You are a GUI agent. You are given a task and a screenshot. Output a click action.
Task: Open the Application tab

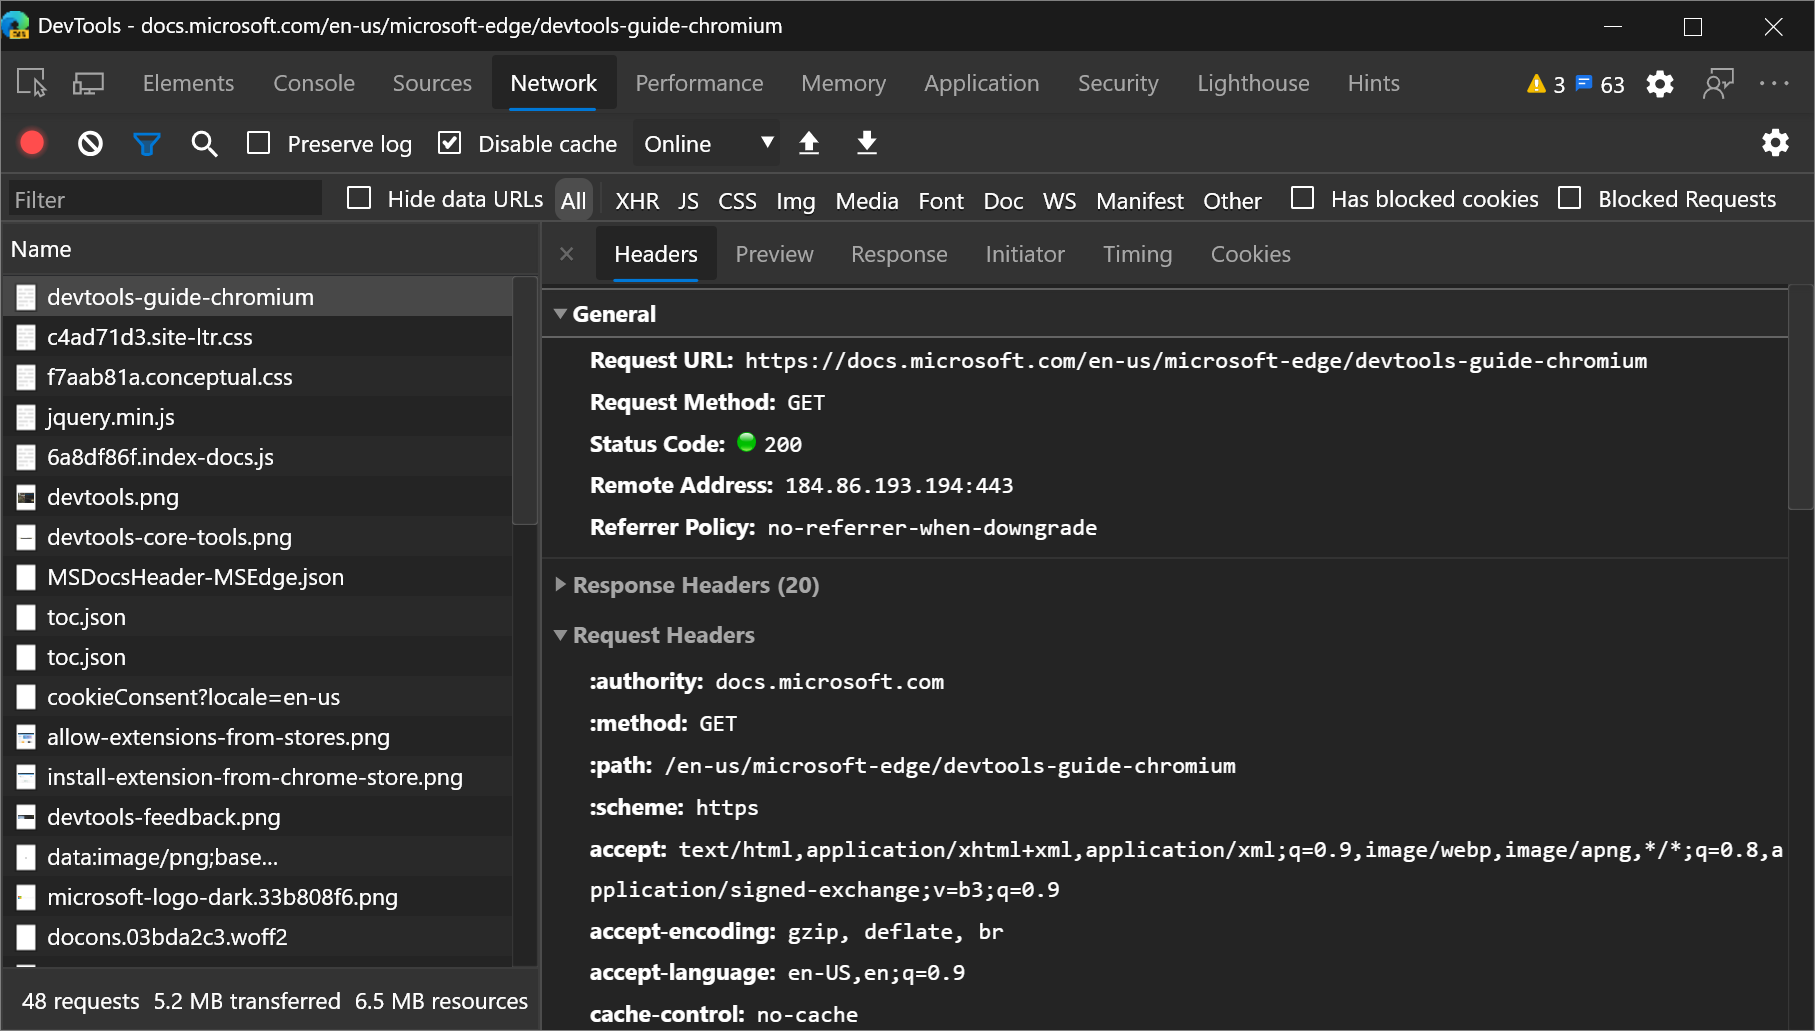pyautogui.click(x=981, y=83)
